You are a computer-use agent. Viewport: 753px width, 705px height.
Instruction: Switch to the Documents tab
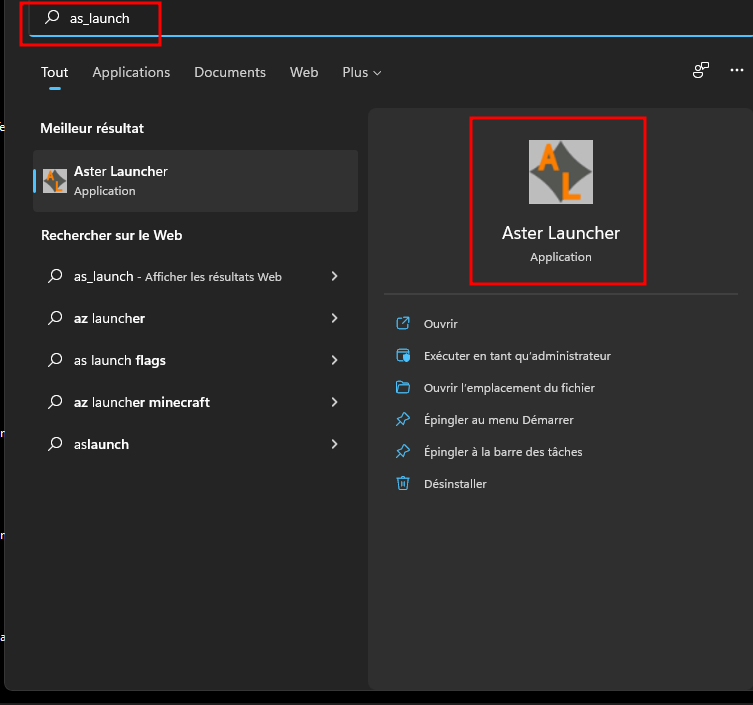tap(230, 72)
